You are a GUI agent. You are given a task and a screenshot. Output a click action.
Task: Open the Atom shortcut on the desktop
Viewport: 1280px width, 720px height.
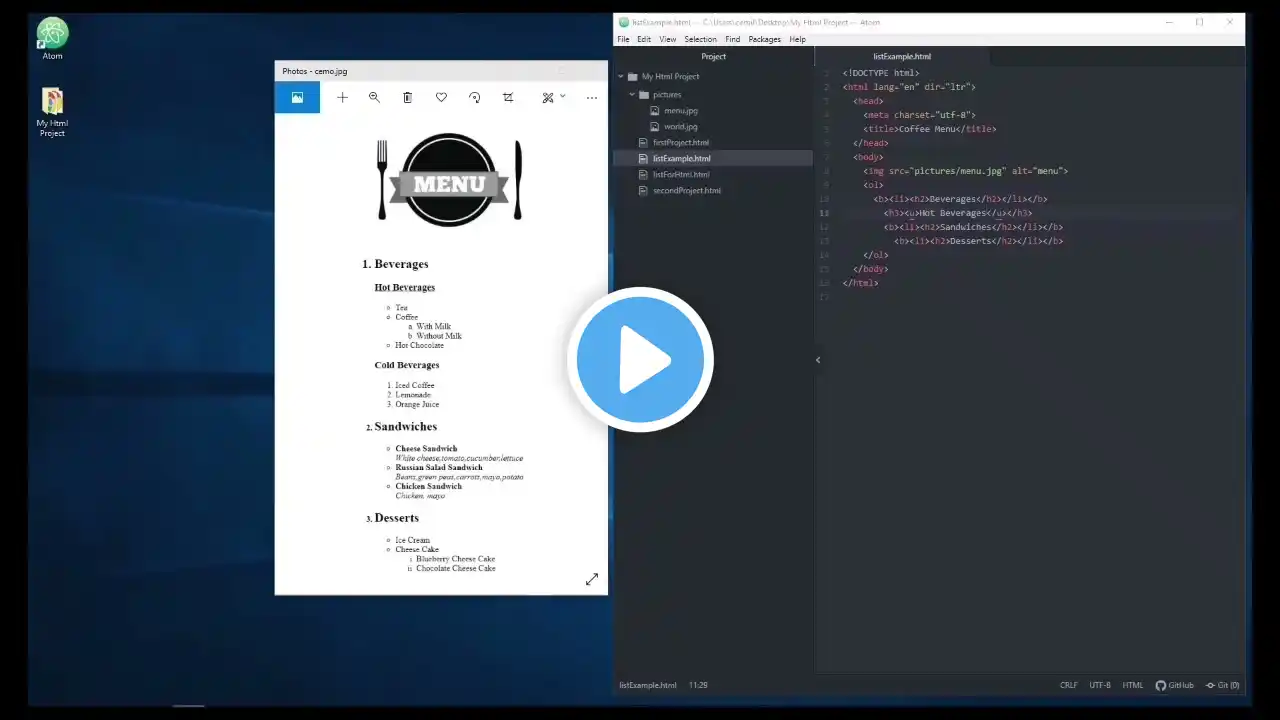coord(52,38)
